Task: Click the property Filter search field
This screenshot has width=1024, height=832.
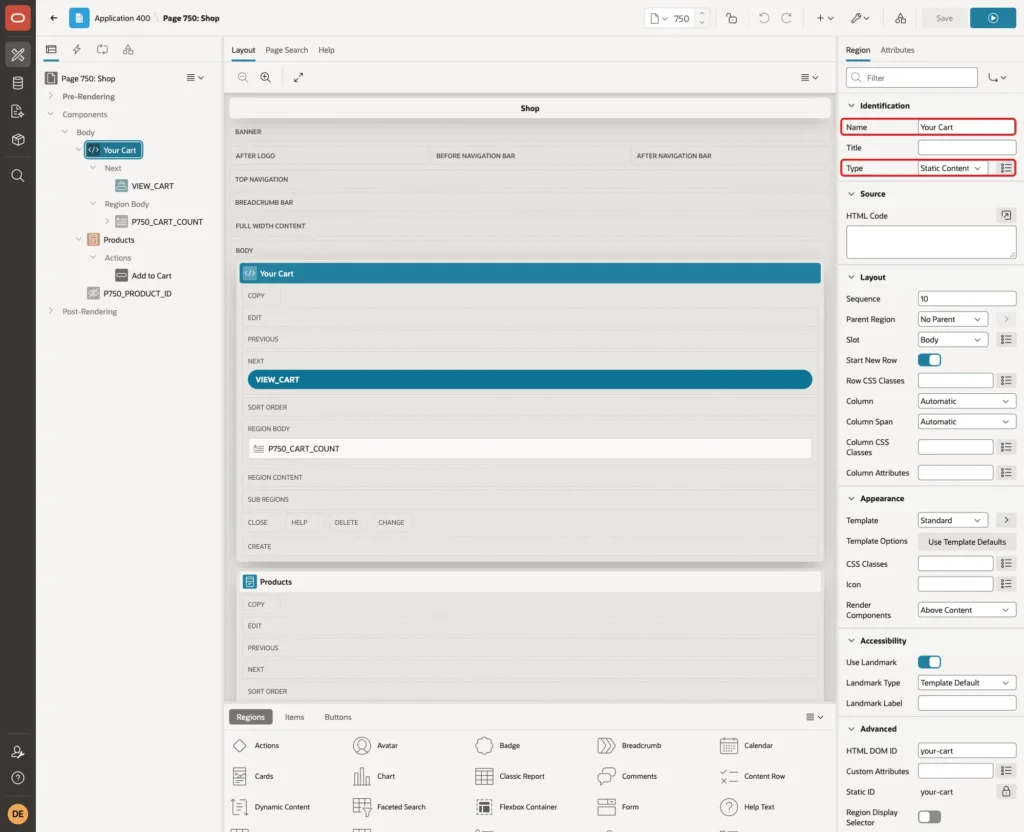Action: click(x=912, y=78)
